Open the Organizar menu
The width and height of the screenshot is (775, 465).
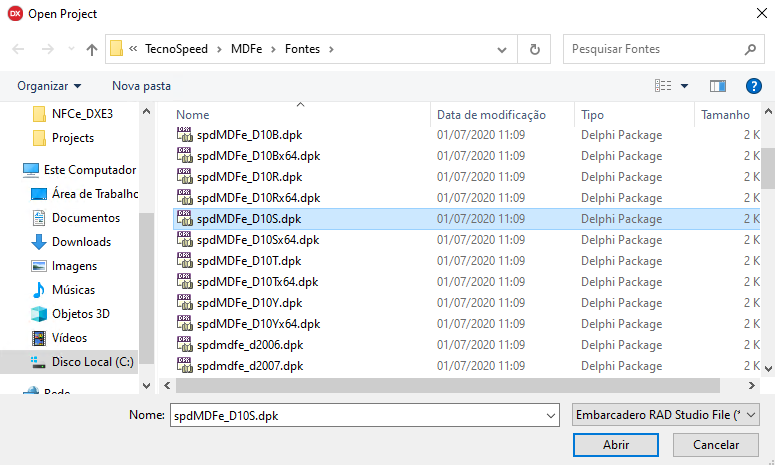[x=49, y=86]
